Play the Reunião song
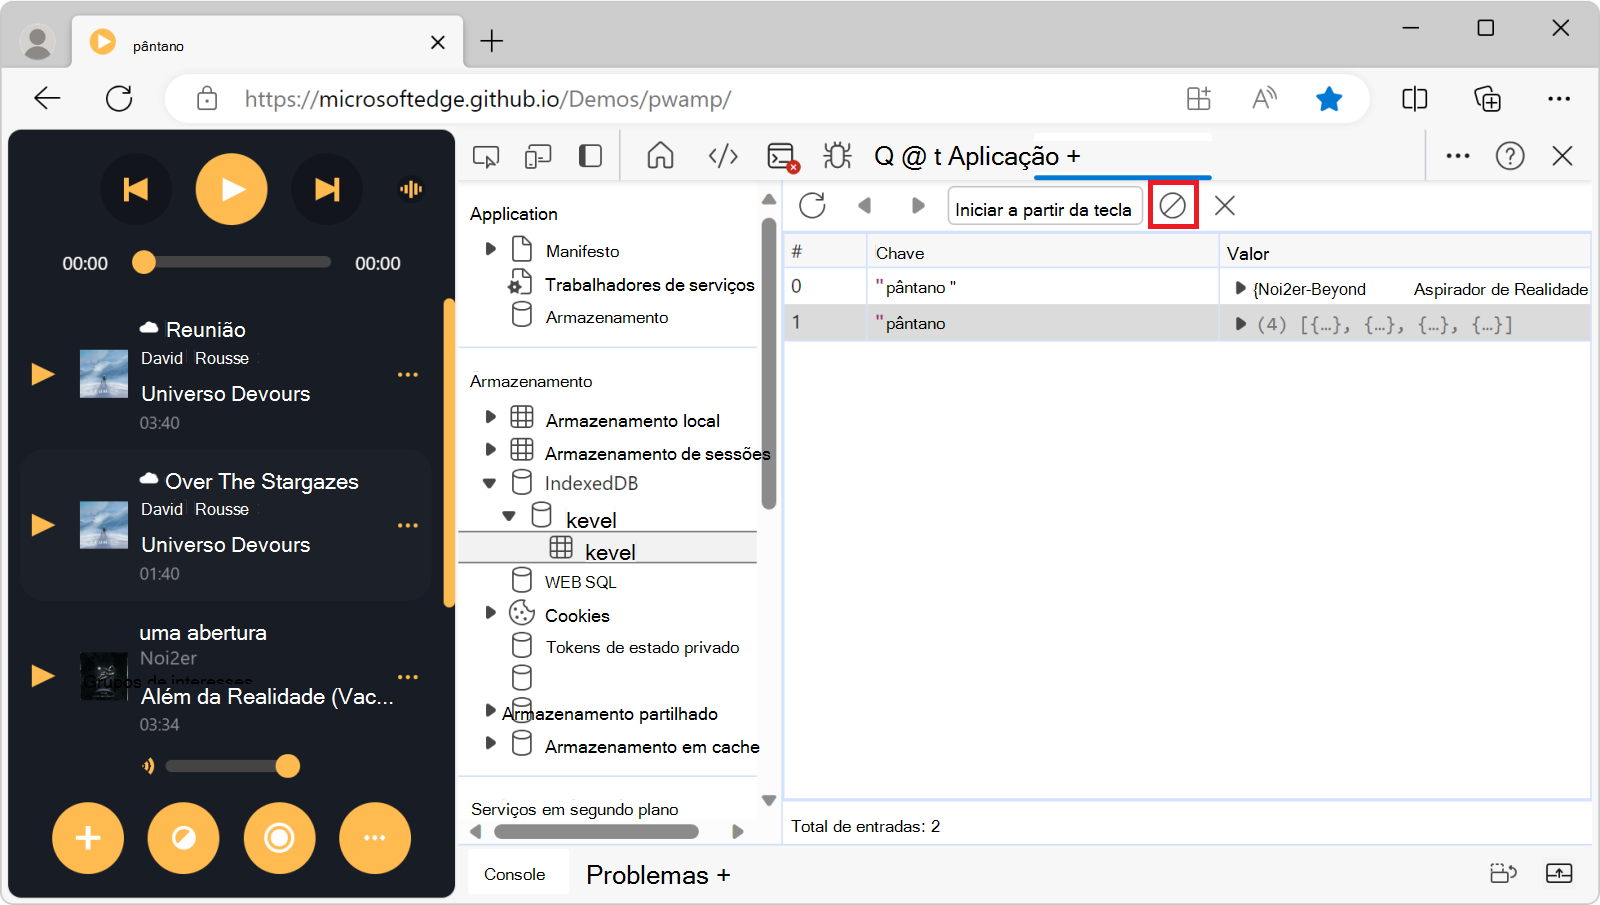The image size is (1600, 905). [x=43, y=374]
